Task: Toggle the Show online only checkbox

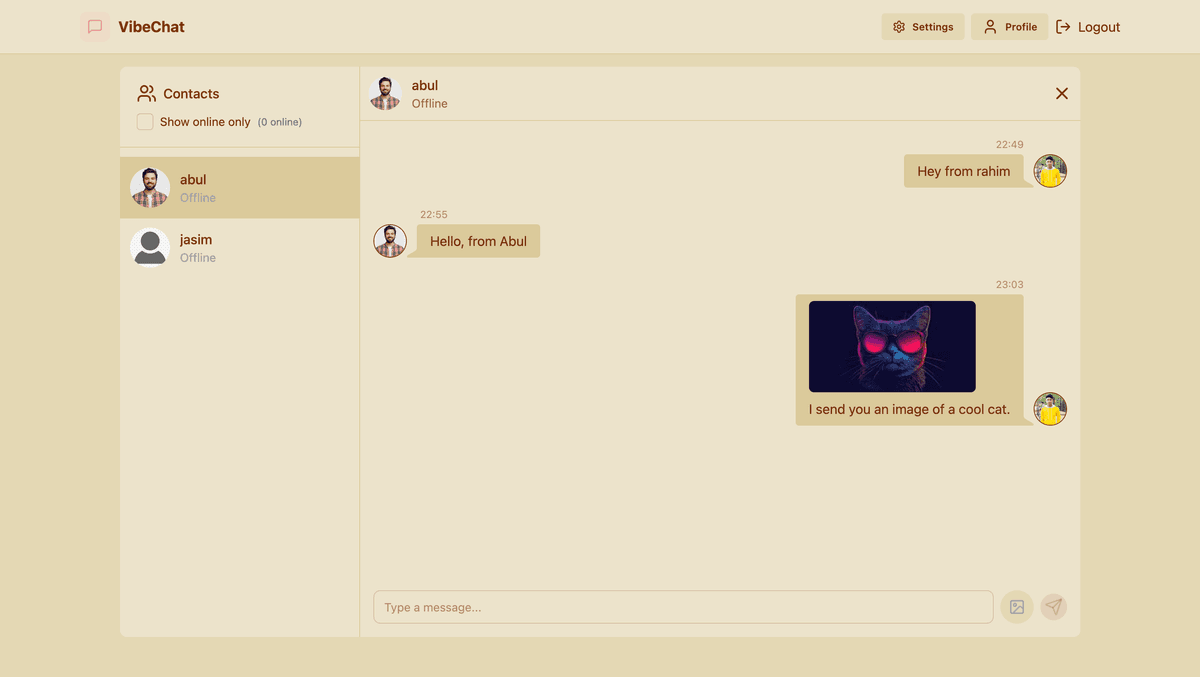Action: click(145, 122)
